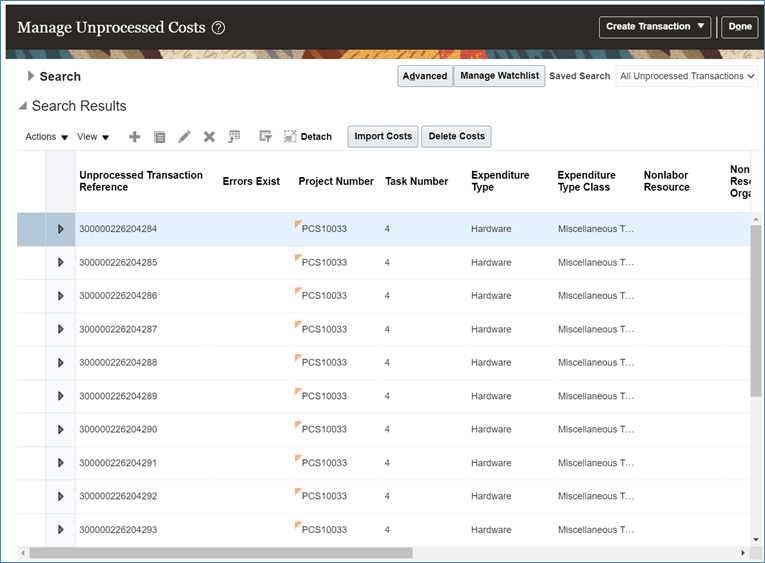Expand row 300000226204289 details
This screenshot has width=765, height=563.
click(60, 396)
